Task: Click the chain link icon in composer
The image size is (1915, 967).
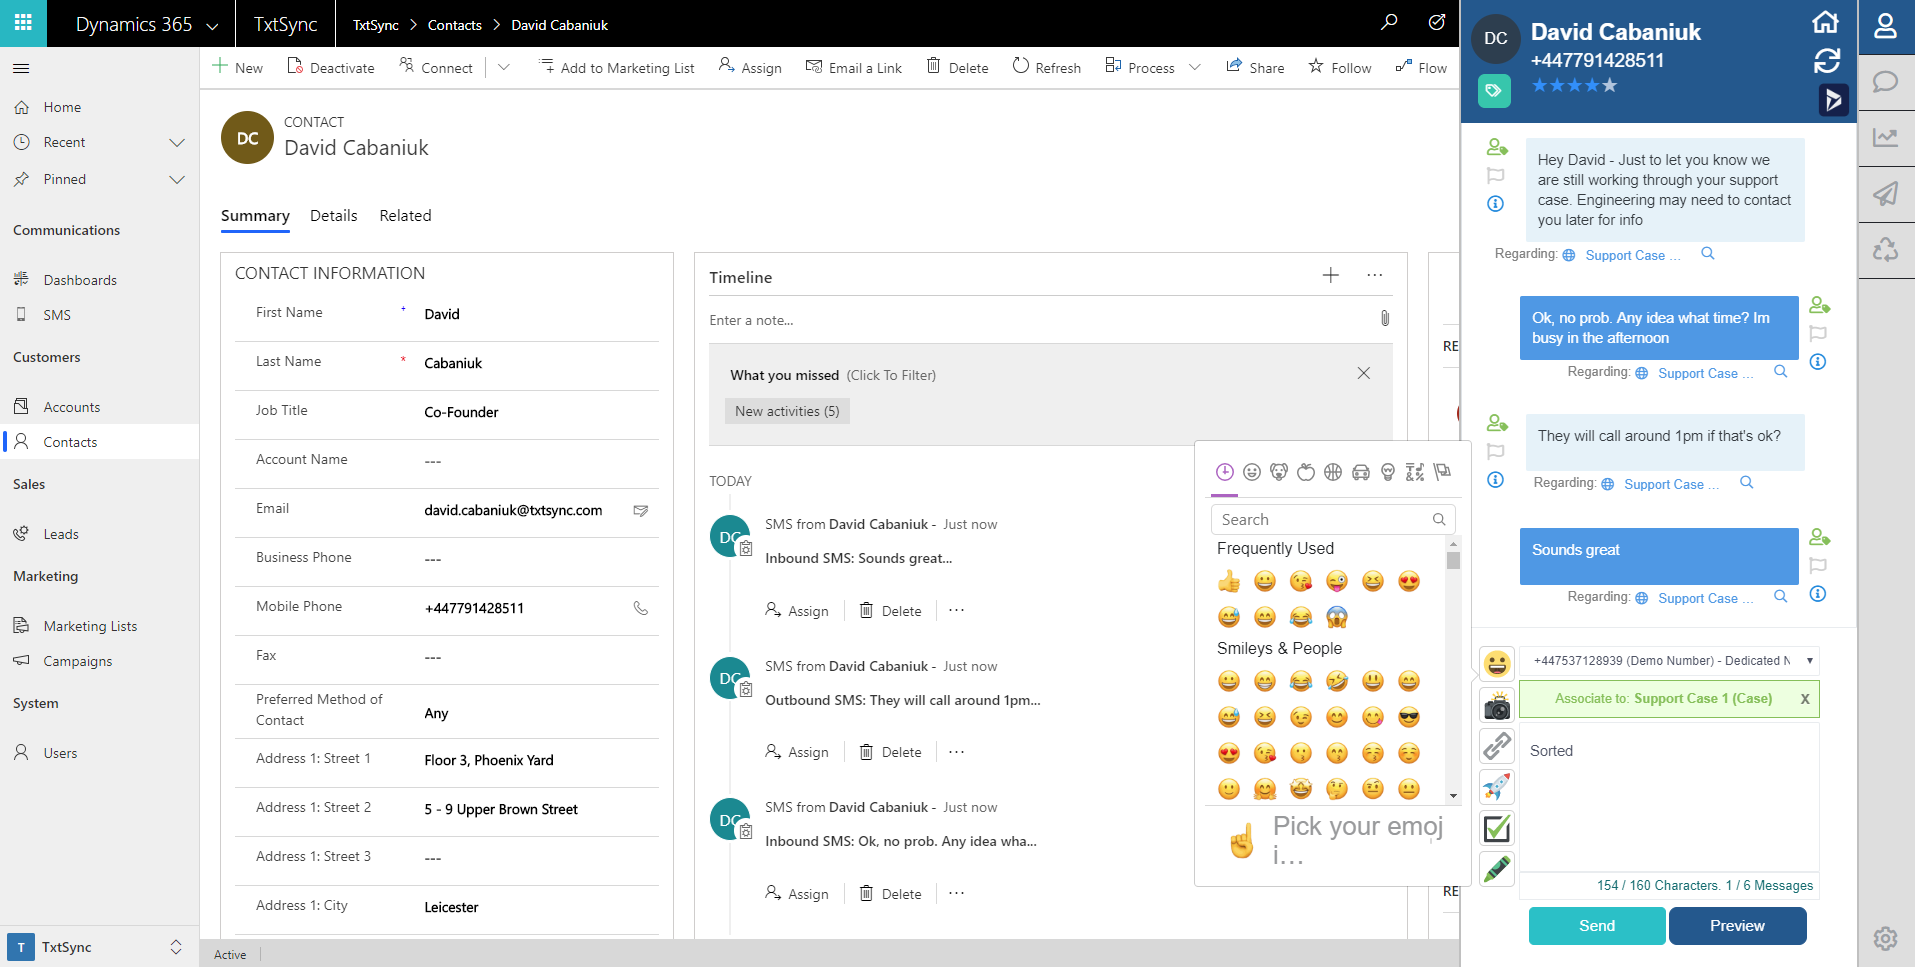Action: (x=1496, y=746)
